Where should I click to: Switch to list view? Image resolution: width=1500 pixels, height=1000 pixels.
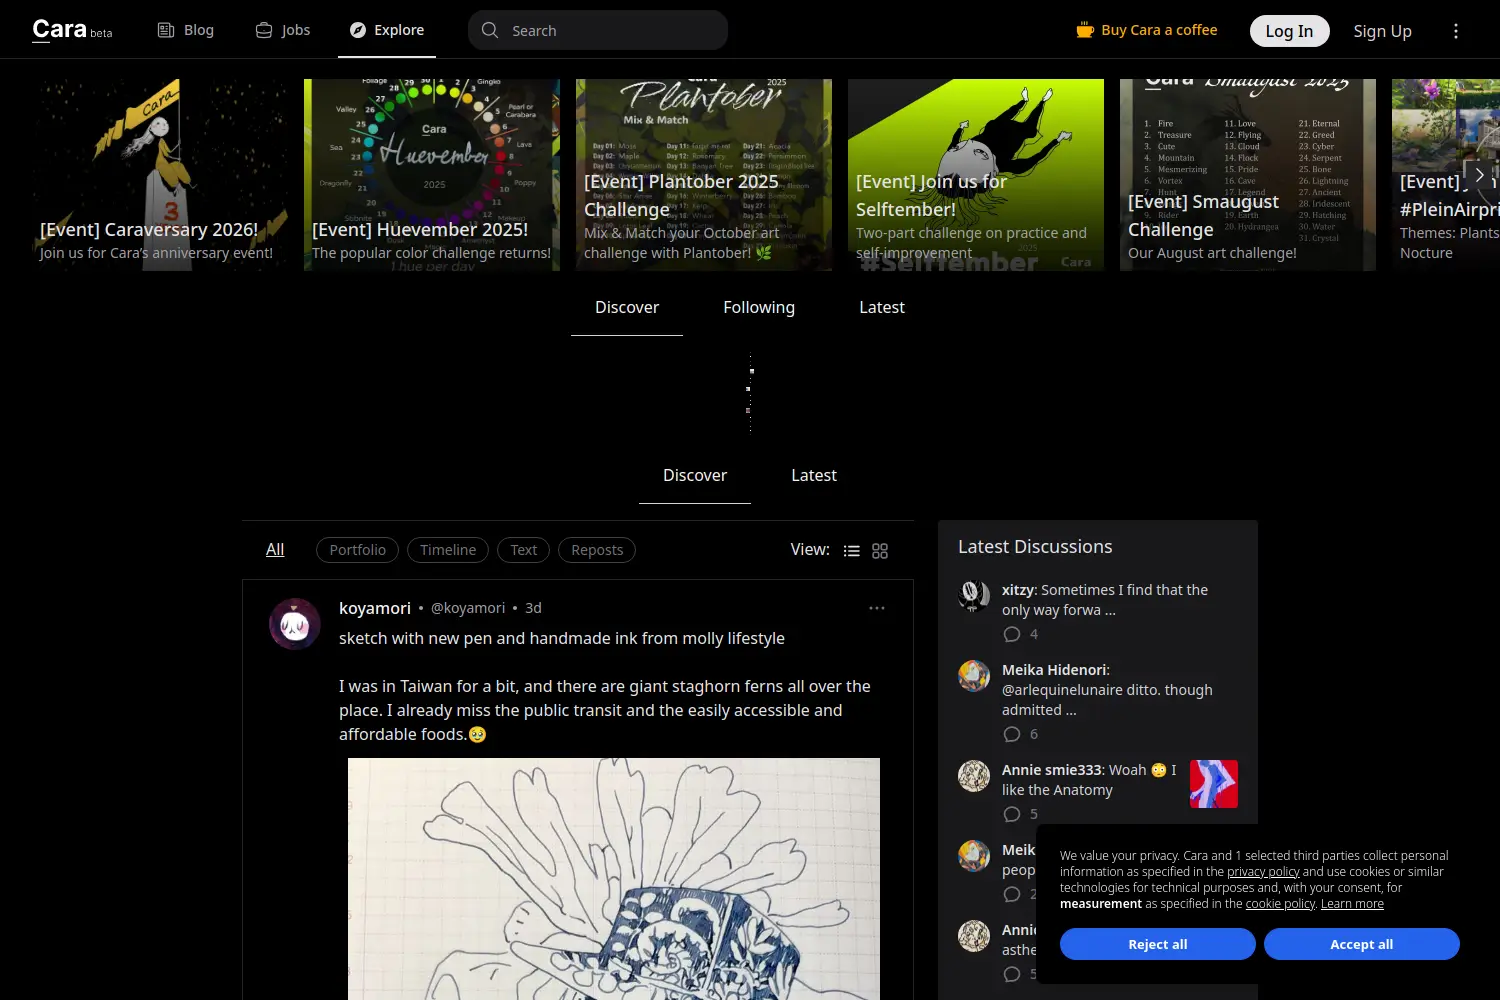852,551
